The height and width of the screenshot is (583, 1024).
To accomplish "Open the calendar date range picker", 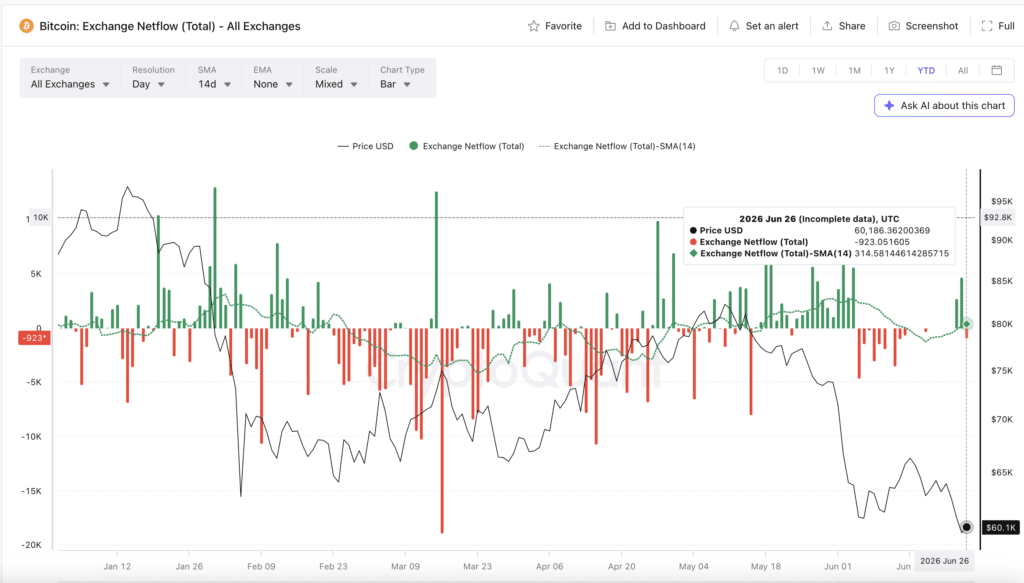I will pos(997,71).
